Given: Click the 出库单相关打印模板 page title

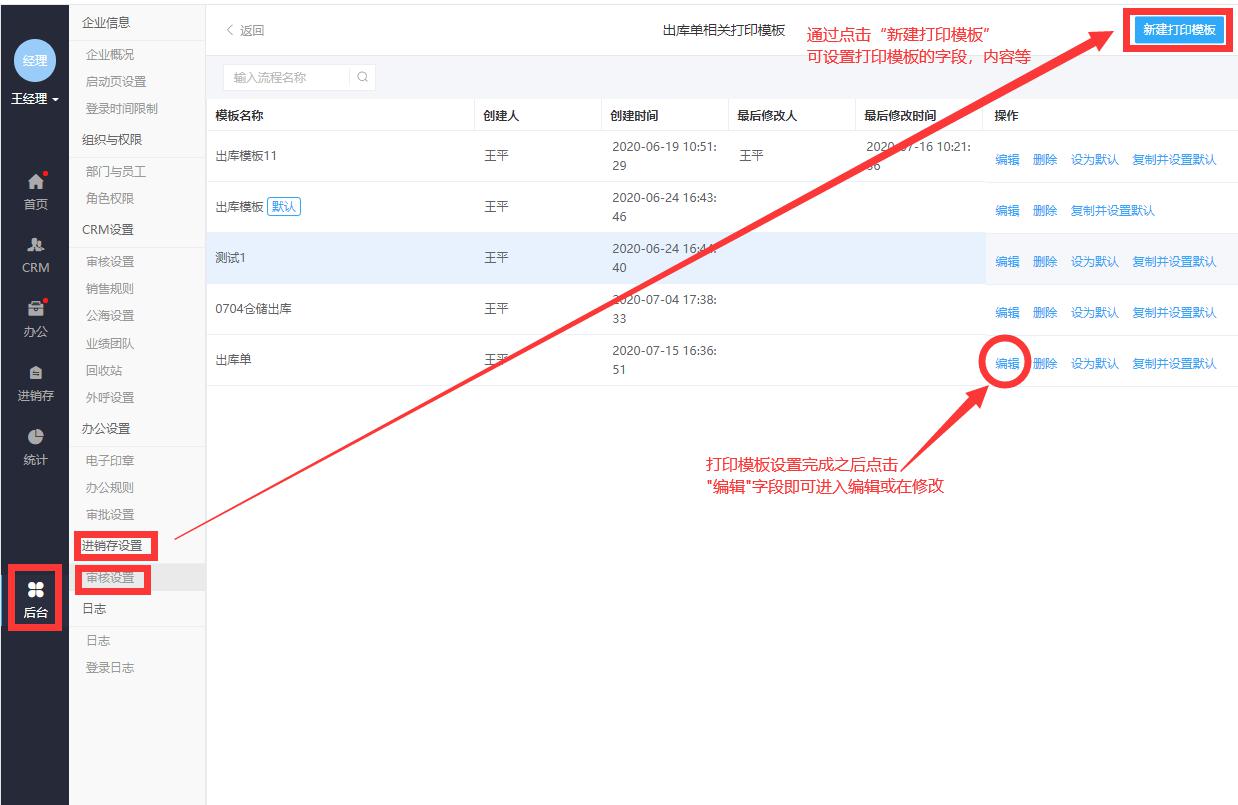Looking at the screenshot, I should point(724,31).
